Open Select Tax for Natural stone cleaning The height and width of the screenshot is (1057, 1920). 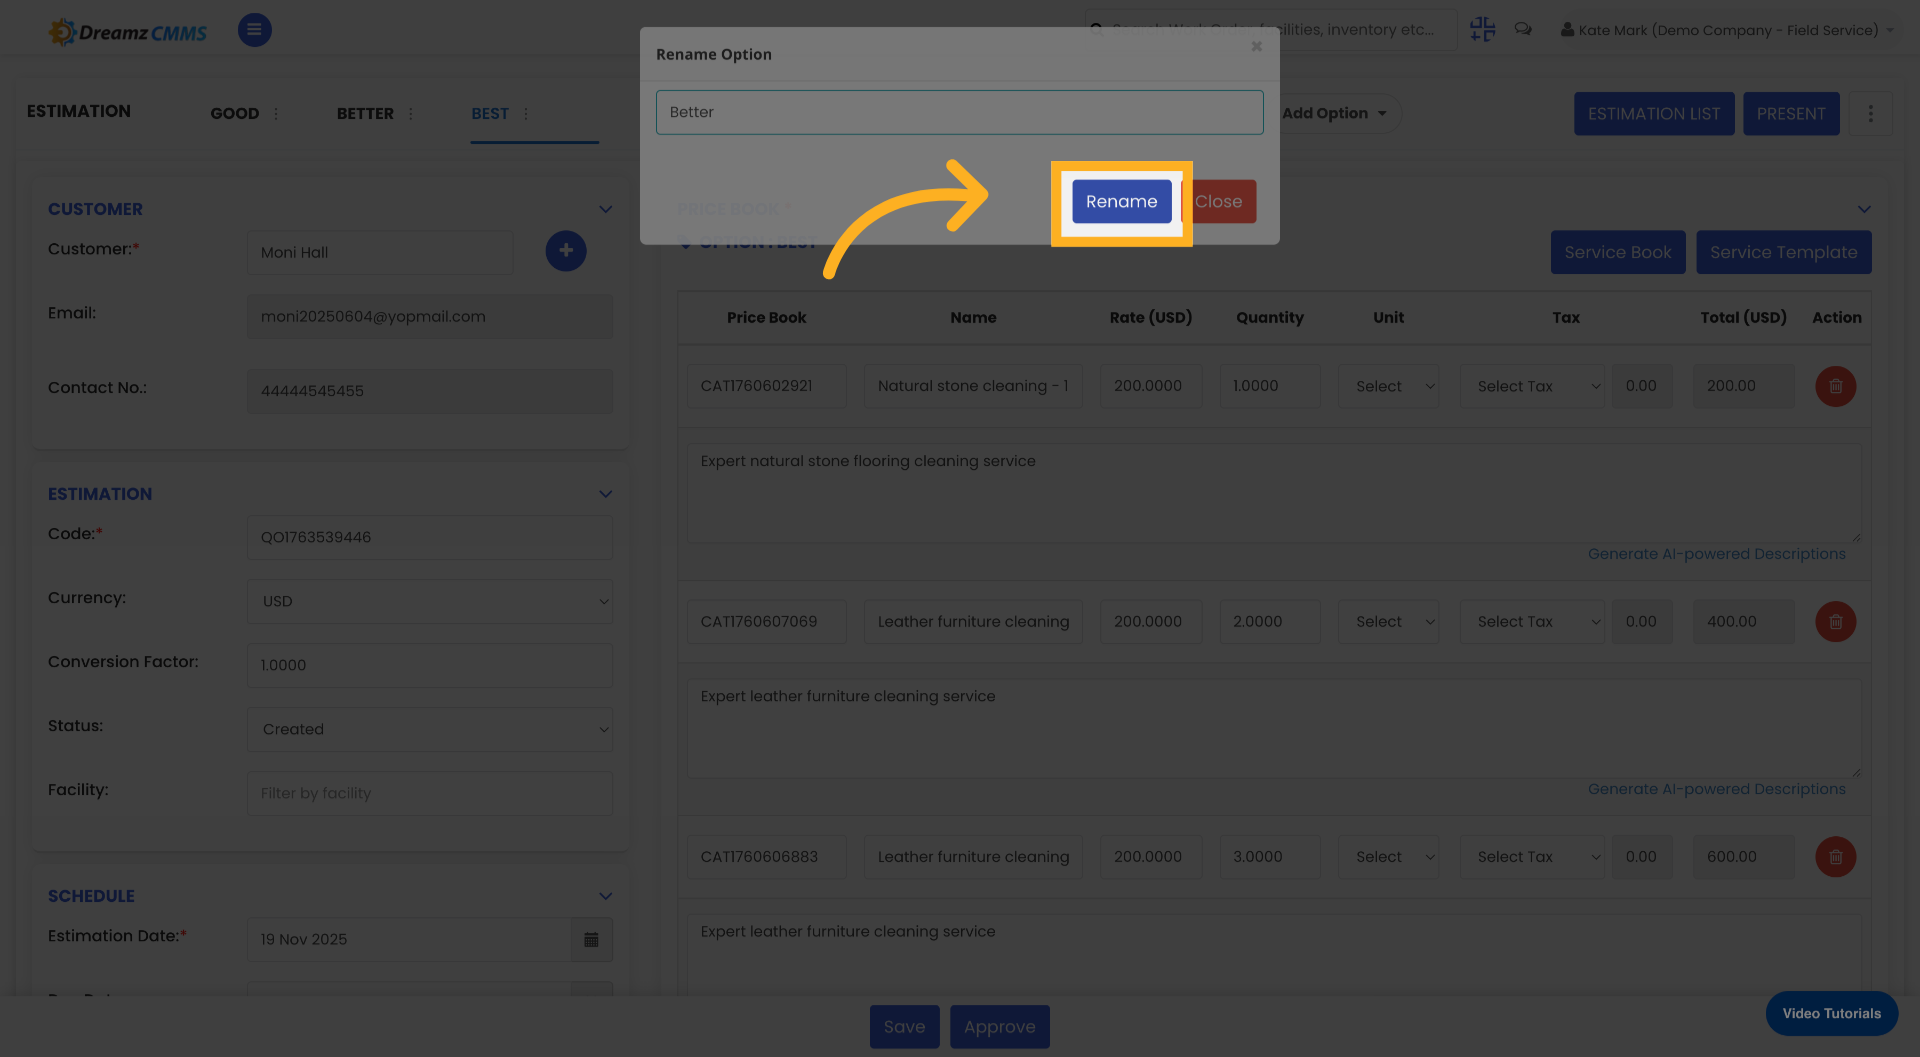point(1532,386)
